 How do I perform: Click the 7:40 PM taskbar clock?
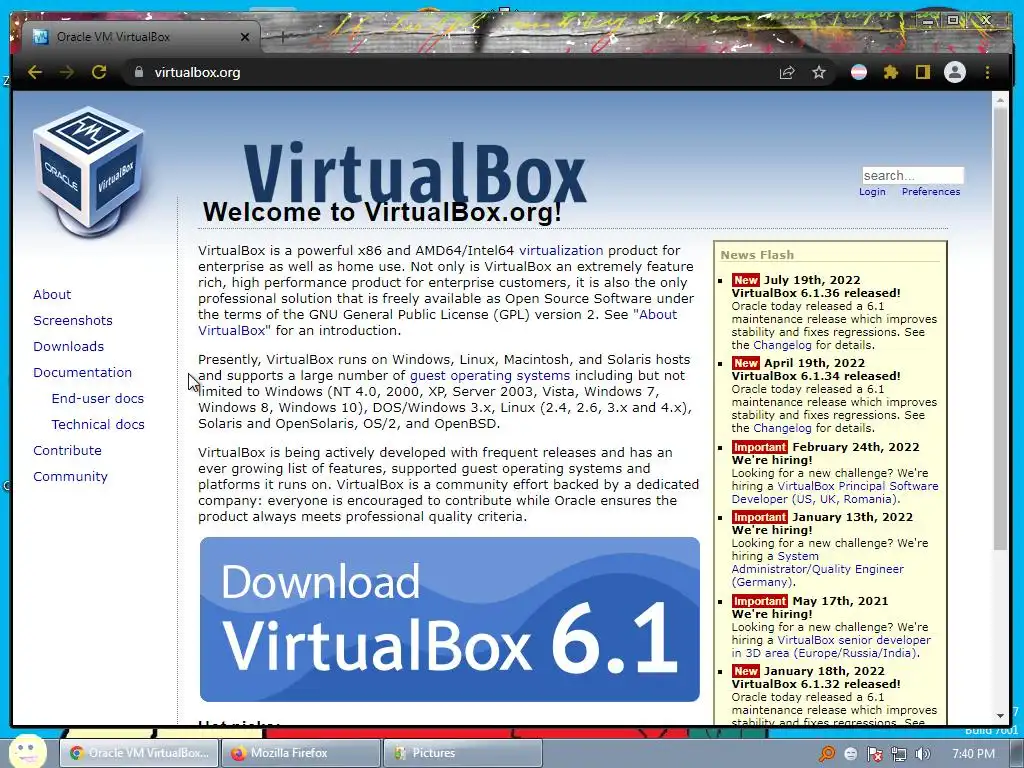[973, 754]
